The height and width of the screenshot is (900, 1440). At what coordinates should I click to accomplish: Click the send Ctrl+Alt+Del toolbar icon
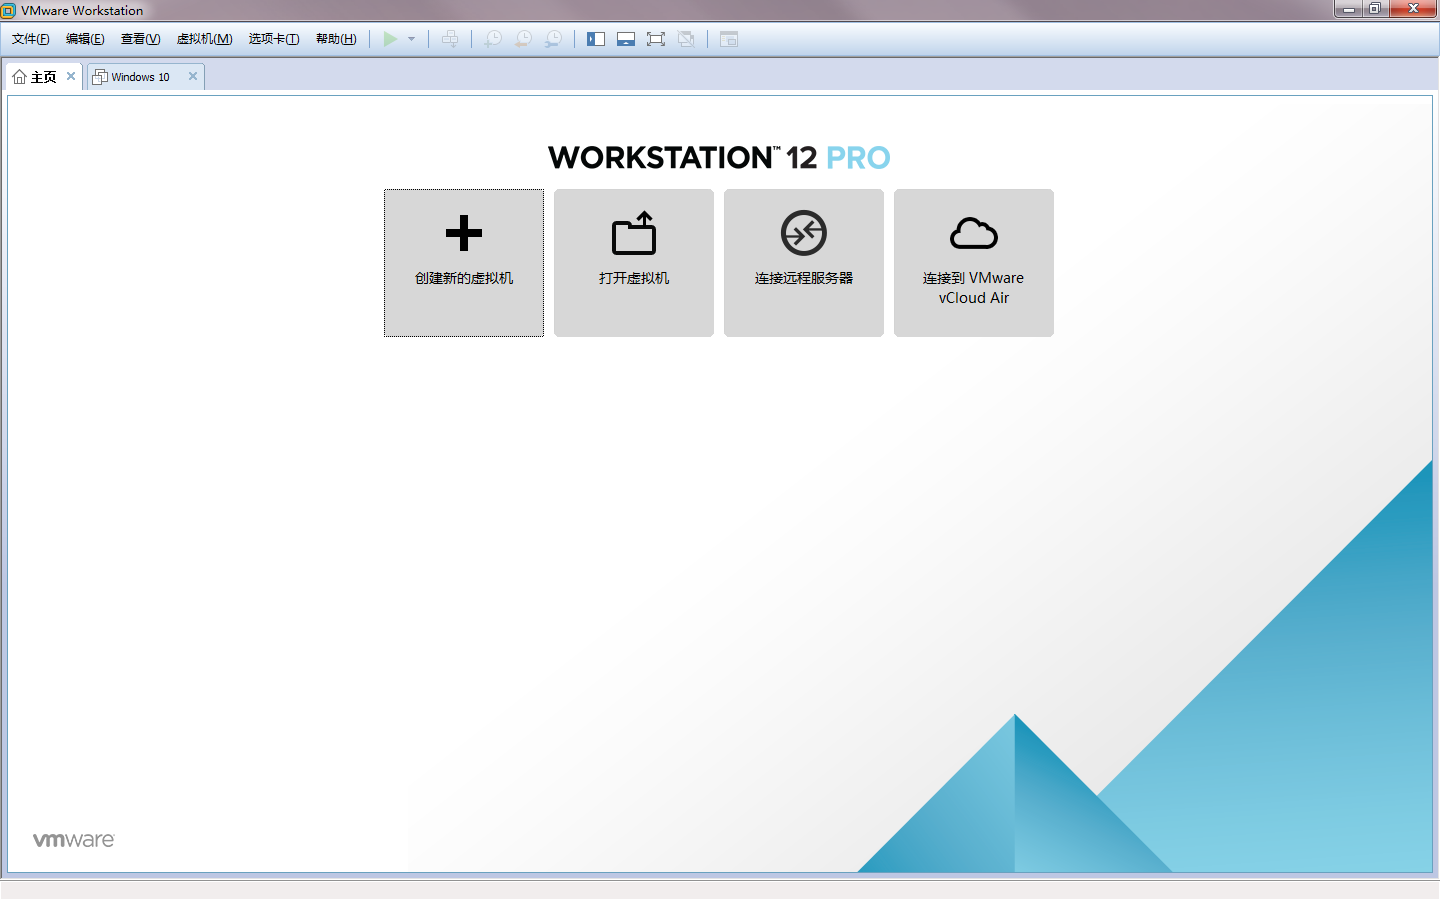(451, 39)
